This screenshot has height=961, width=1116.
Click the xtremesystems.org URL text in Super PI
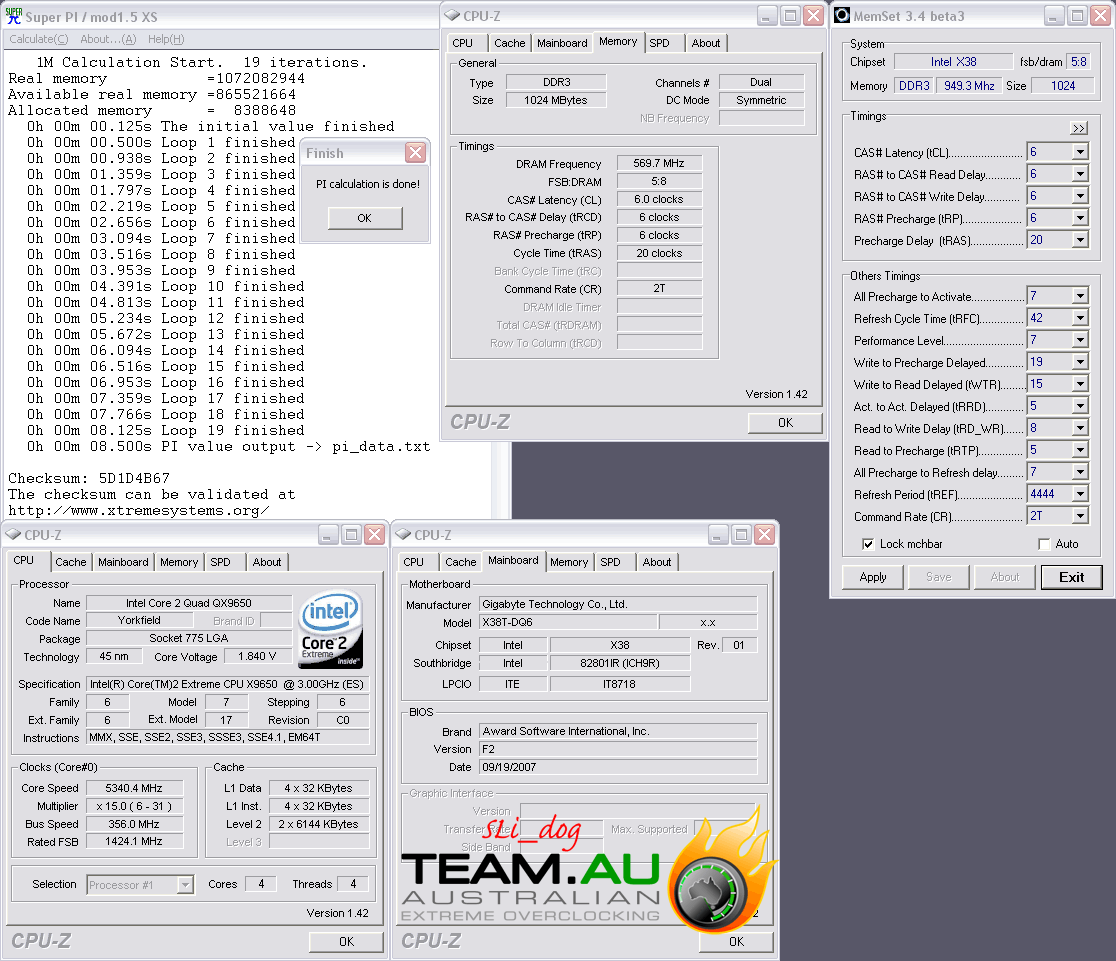pos(139,510)
